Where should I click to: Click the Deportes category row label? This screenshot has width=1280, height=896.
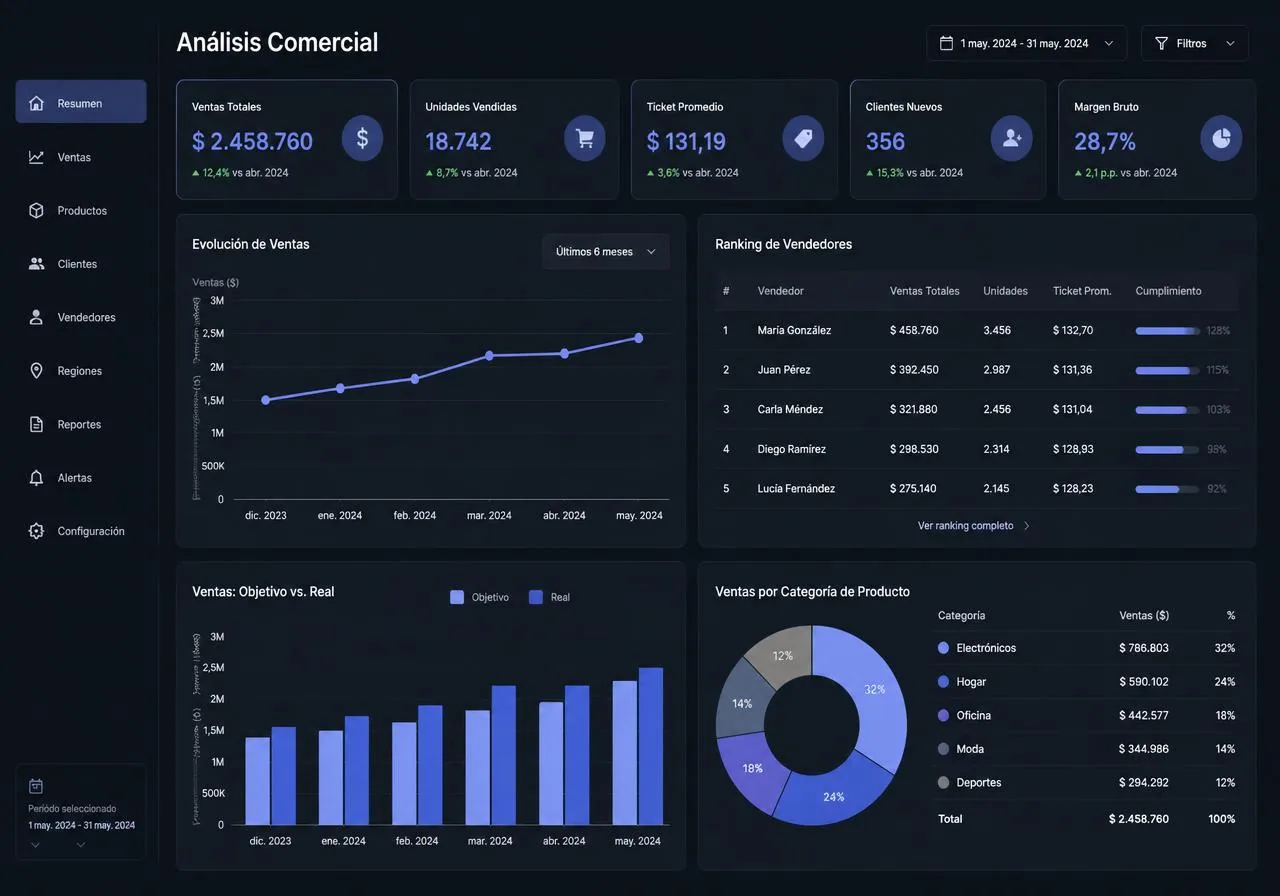click(x=979, y=782)
